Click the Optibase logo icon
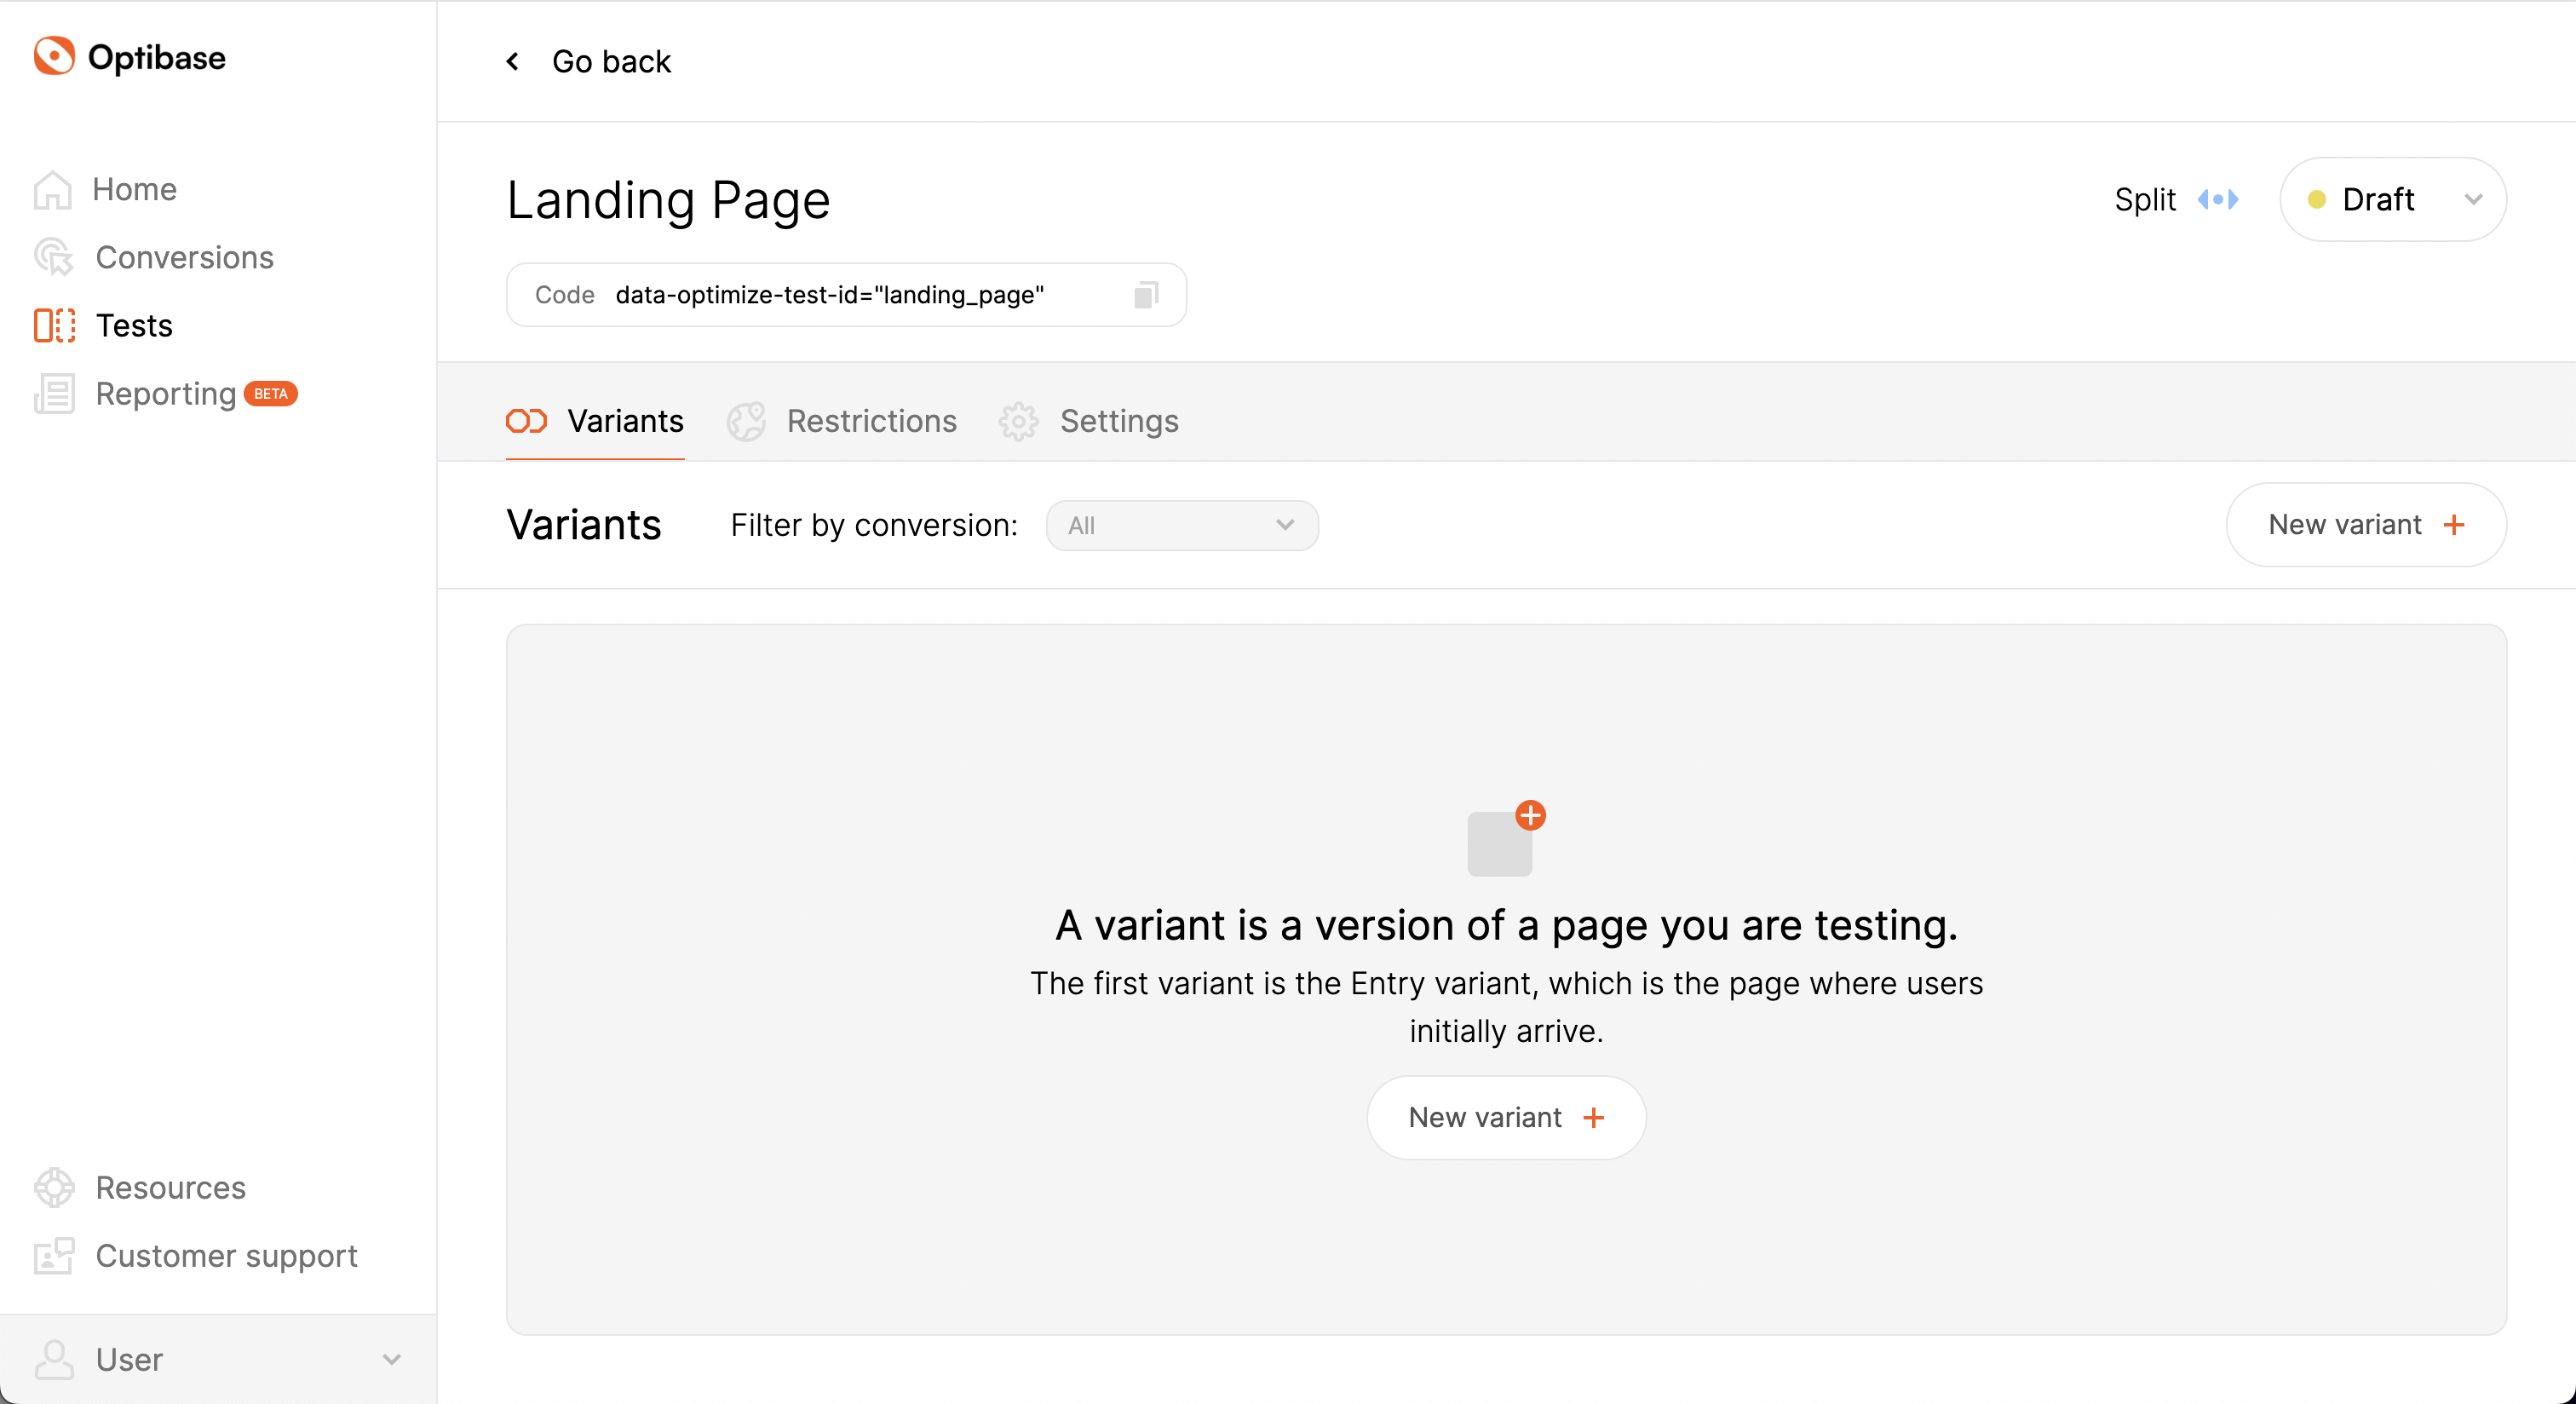 point(54,56)
